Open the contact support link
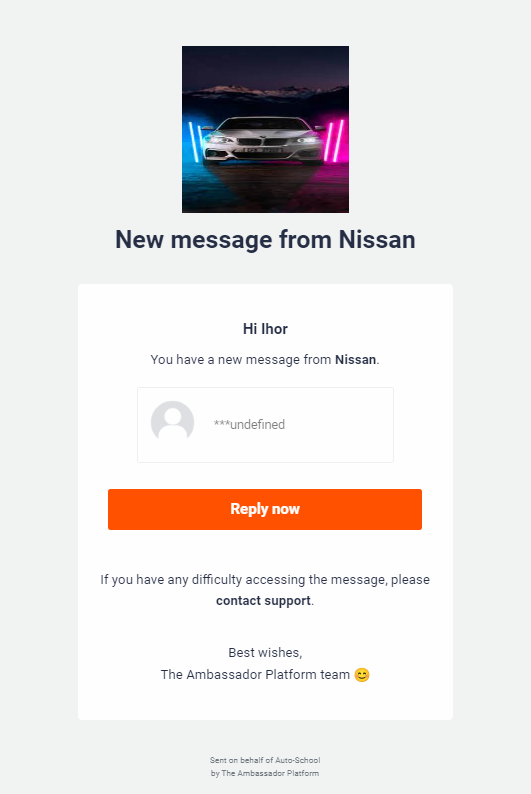Viewport: 531px width, 794px height. pyautogui.click(x=263, y=601)
